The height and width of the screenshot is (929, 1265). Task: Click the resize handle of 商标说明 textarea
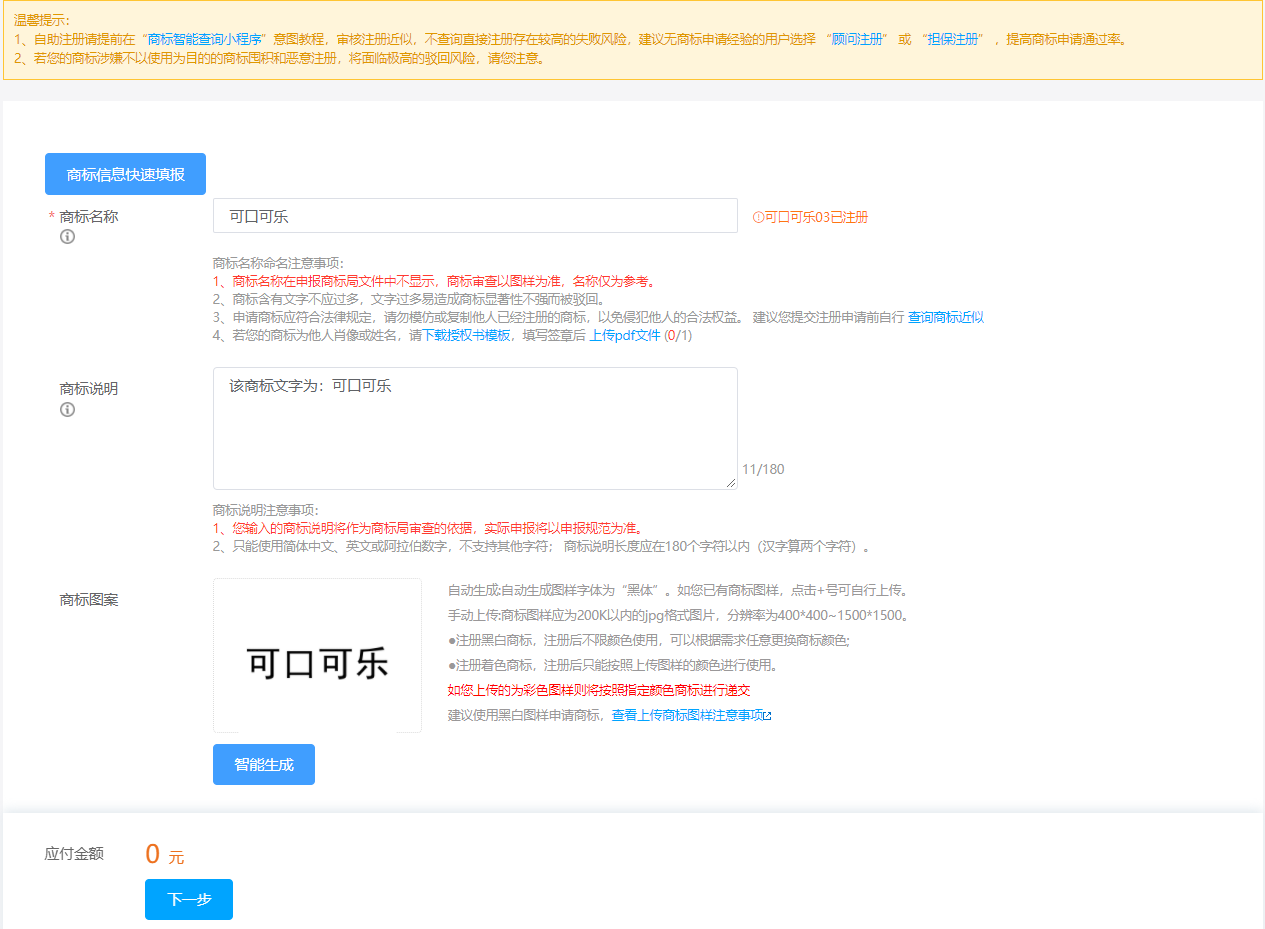click(731, 483)
